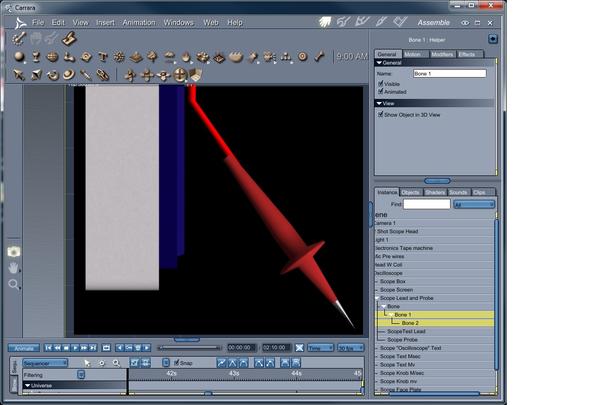The image size is (600, 405).
Task: Click the sequencer magnifier zoom icon
Action: tap(116, 363)
